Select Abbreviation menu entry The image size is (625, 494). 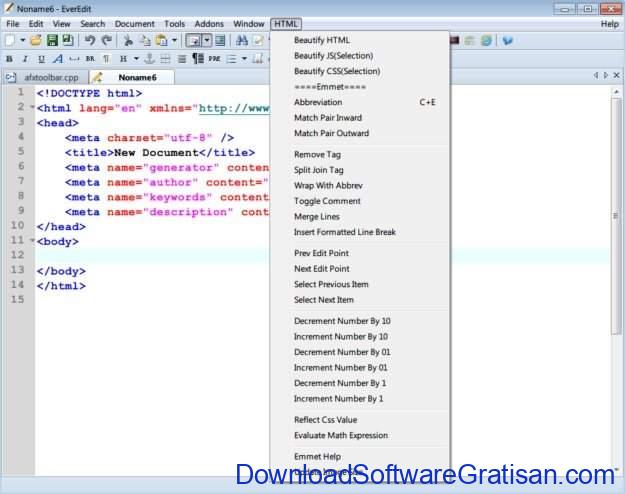pos(360,102)
